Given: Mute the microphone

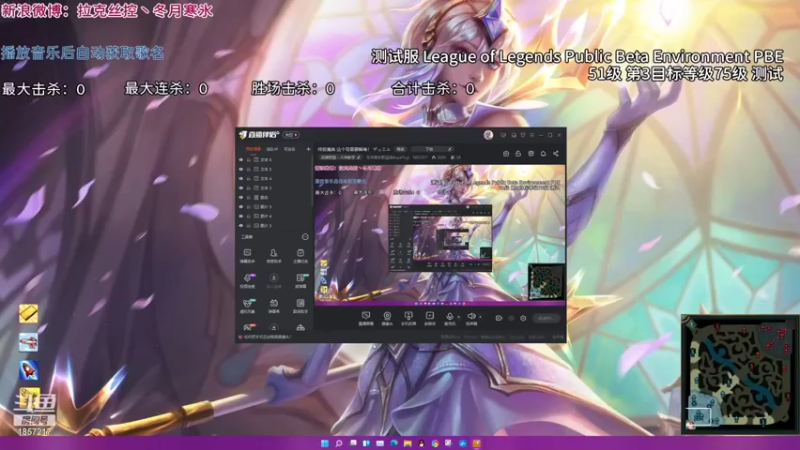Looking at the screenshot, I should [449, 318].
